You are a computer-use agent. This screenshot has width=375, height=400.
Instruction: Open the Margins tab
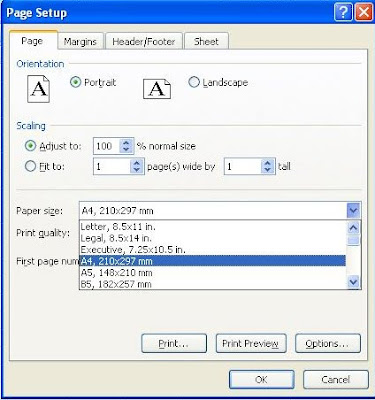[x=80, y=42]
